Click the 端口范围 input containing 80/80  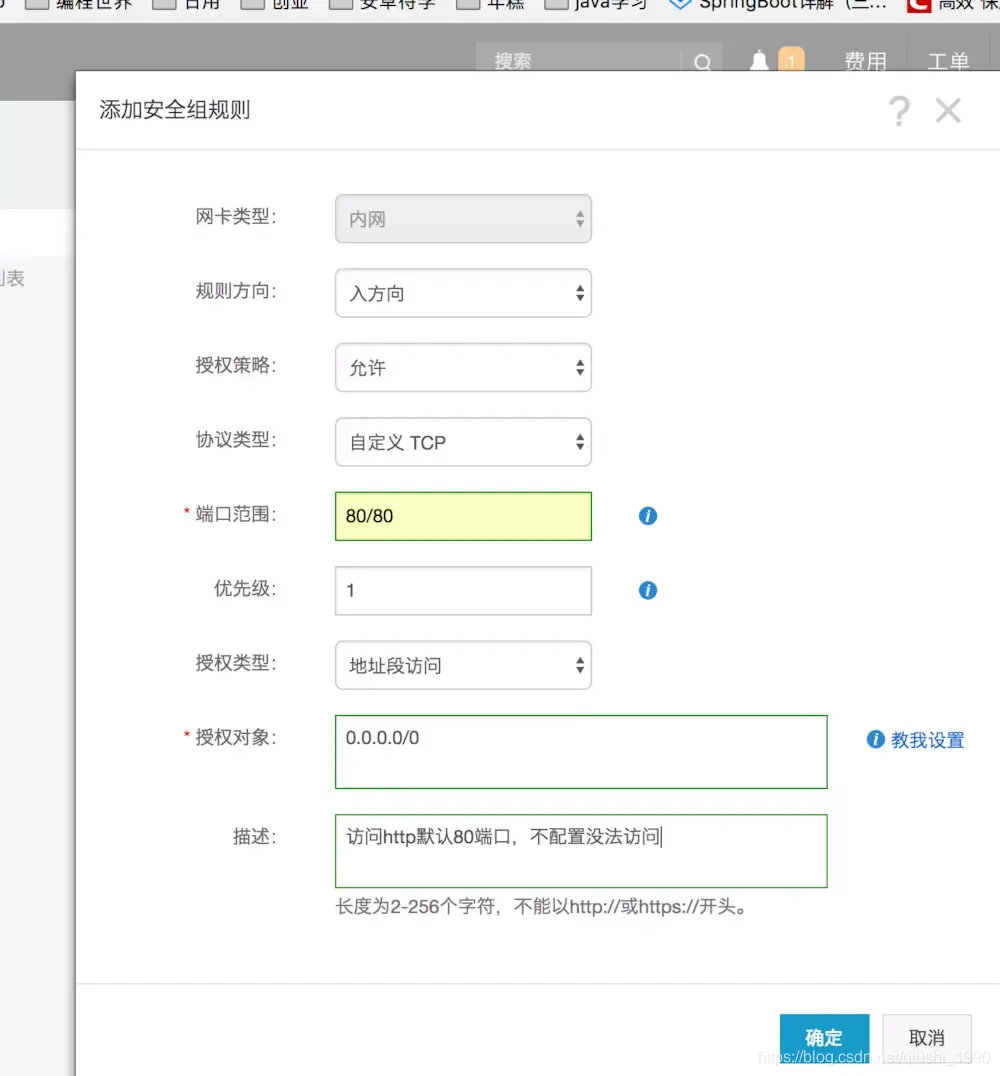point(463,516)
